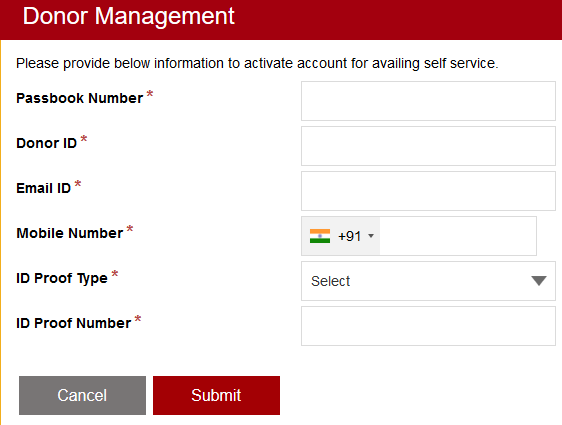The image size is (562, 425).
Task: Click the ID Proof Number label
Action: pyautogui.click(x=73, y=323)
